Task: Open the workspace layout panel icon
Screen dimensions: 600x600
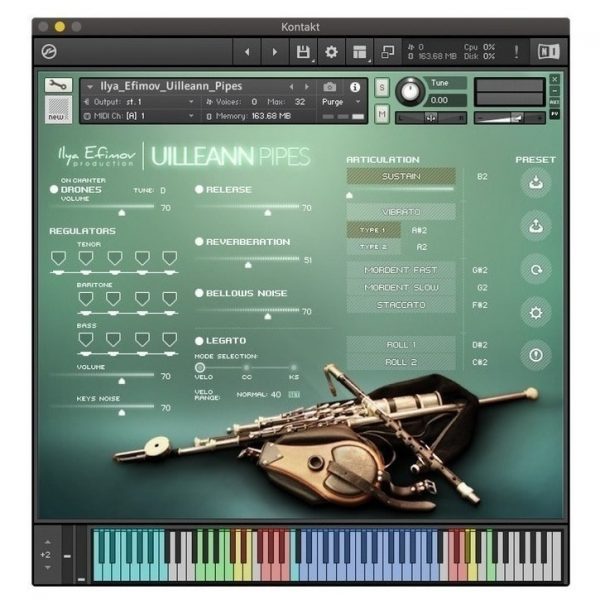Action: pyautogui.click(x=359, y=52)
